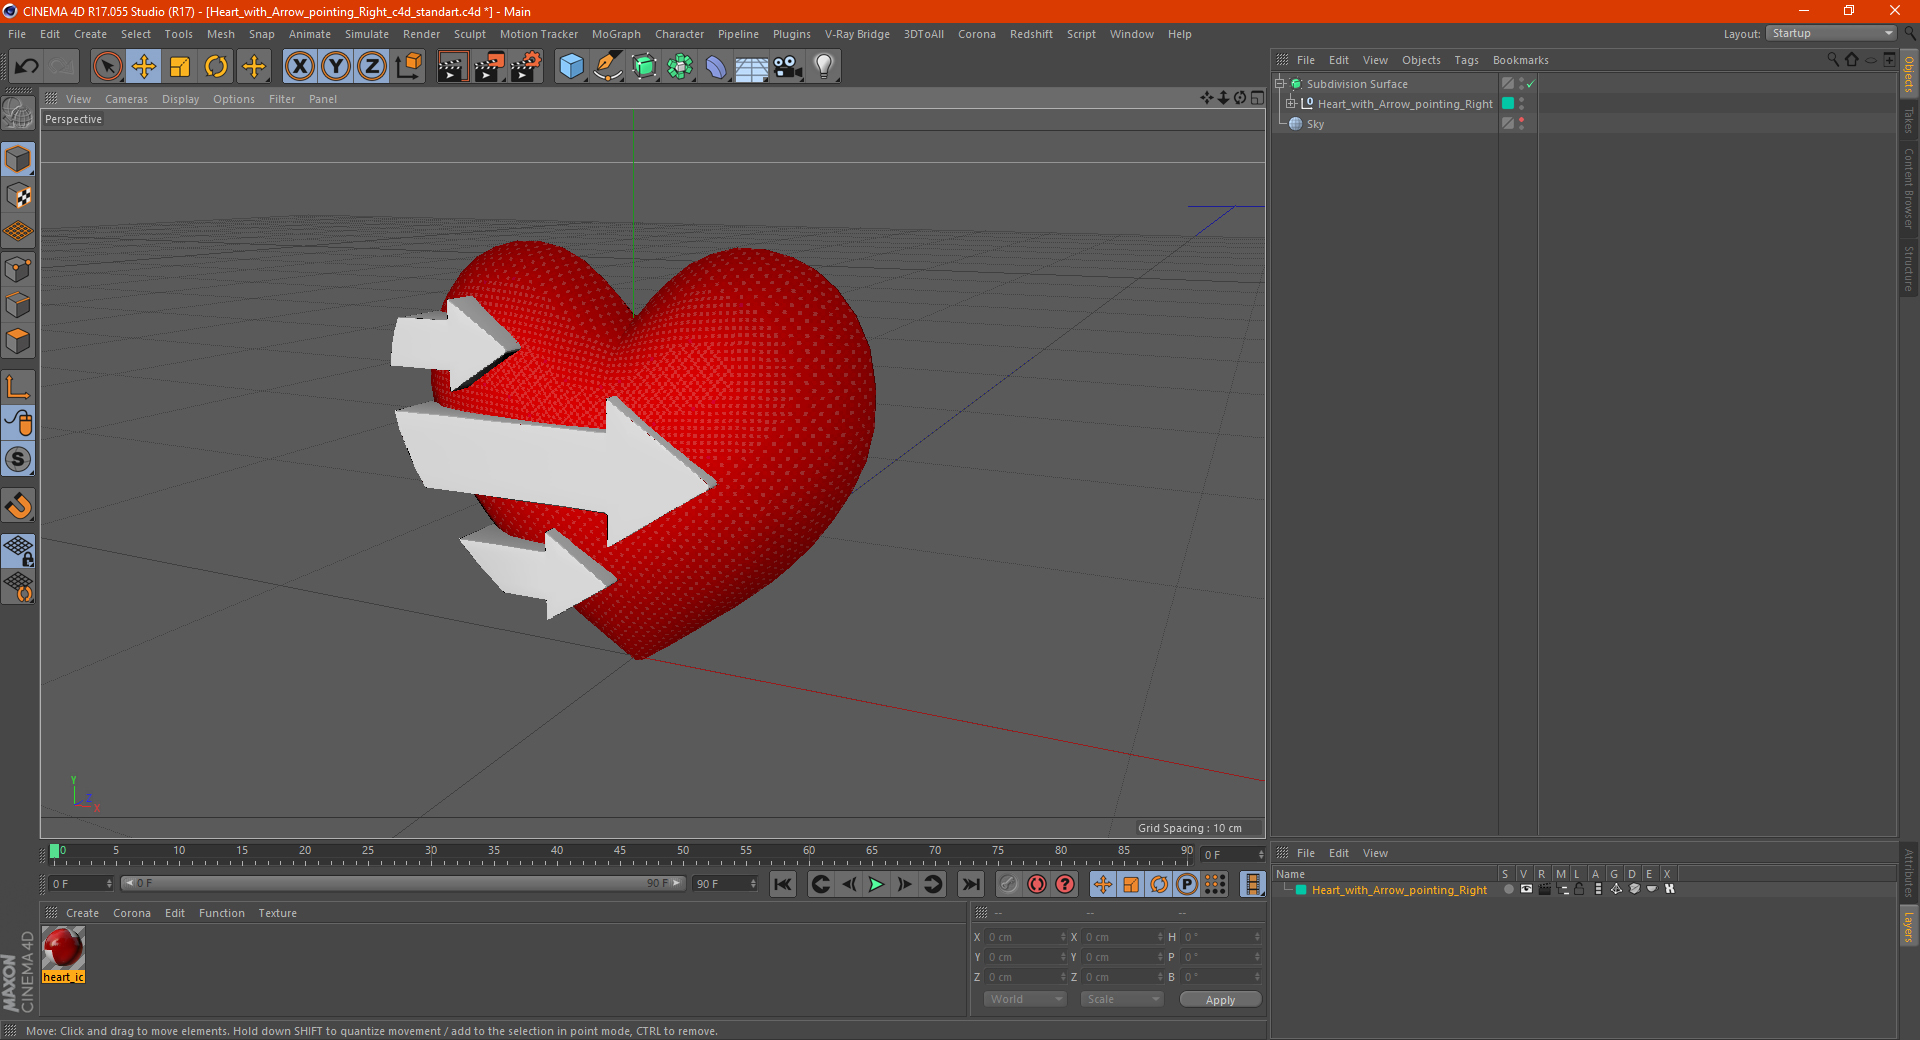Open the Array modeling objects icon
Viewport: 1920px width, 1040px height.
680,67
